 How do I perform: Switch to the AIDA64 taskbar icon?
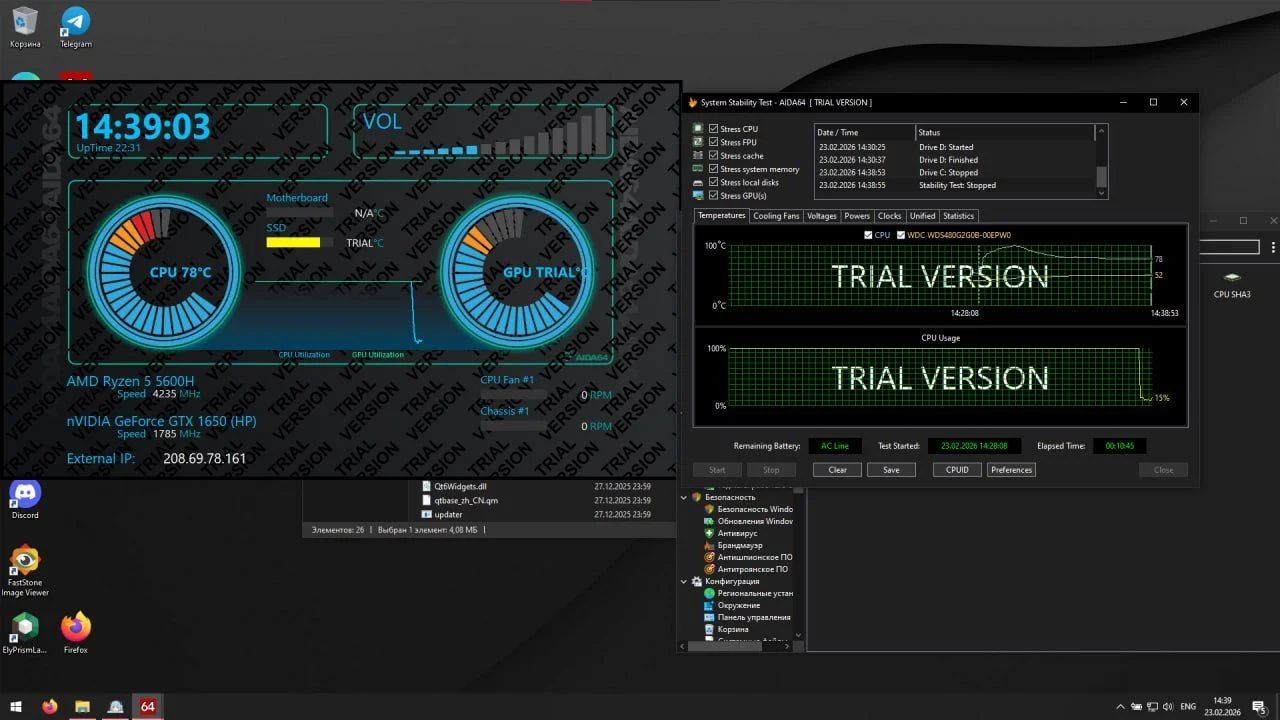pyautogui.click(x=148, y=707)
